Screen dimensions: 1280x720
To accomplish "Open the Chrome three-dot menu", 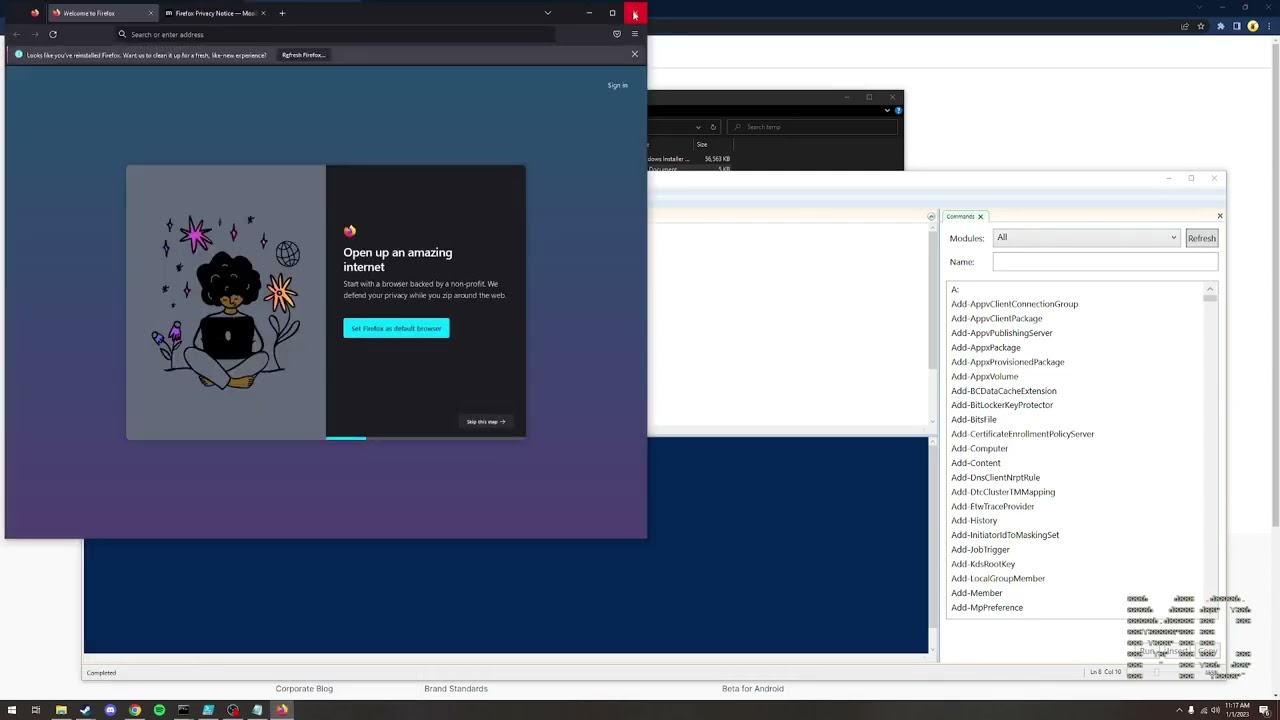I will pos(1269,26).
